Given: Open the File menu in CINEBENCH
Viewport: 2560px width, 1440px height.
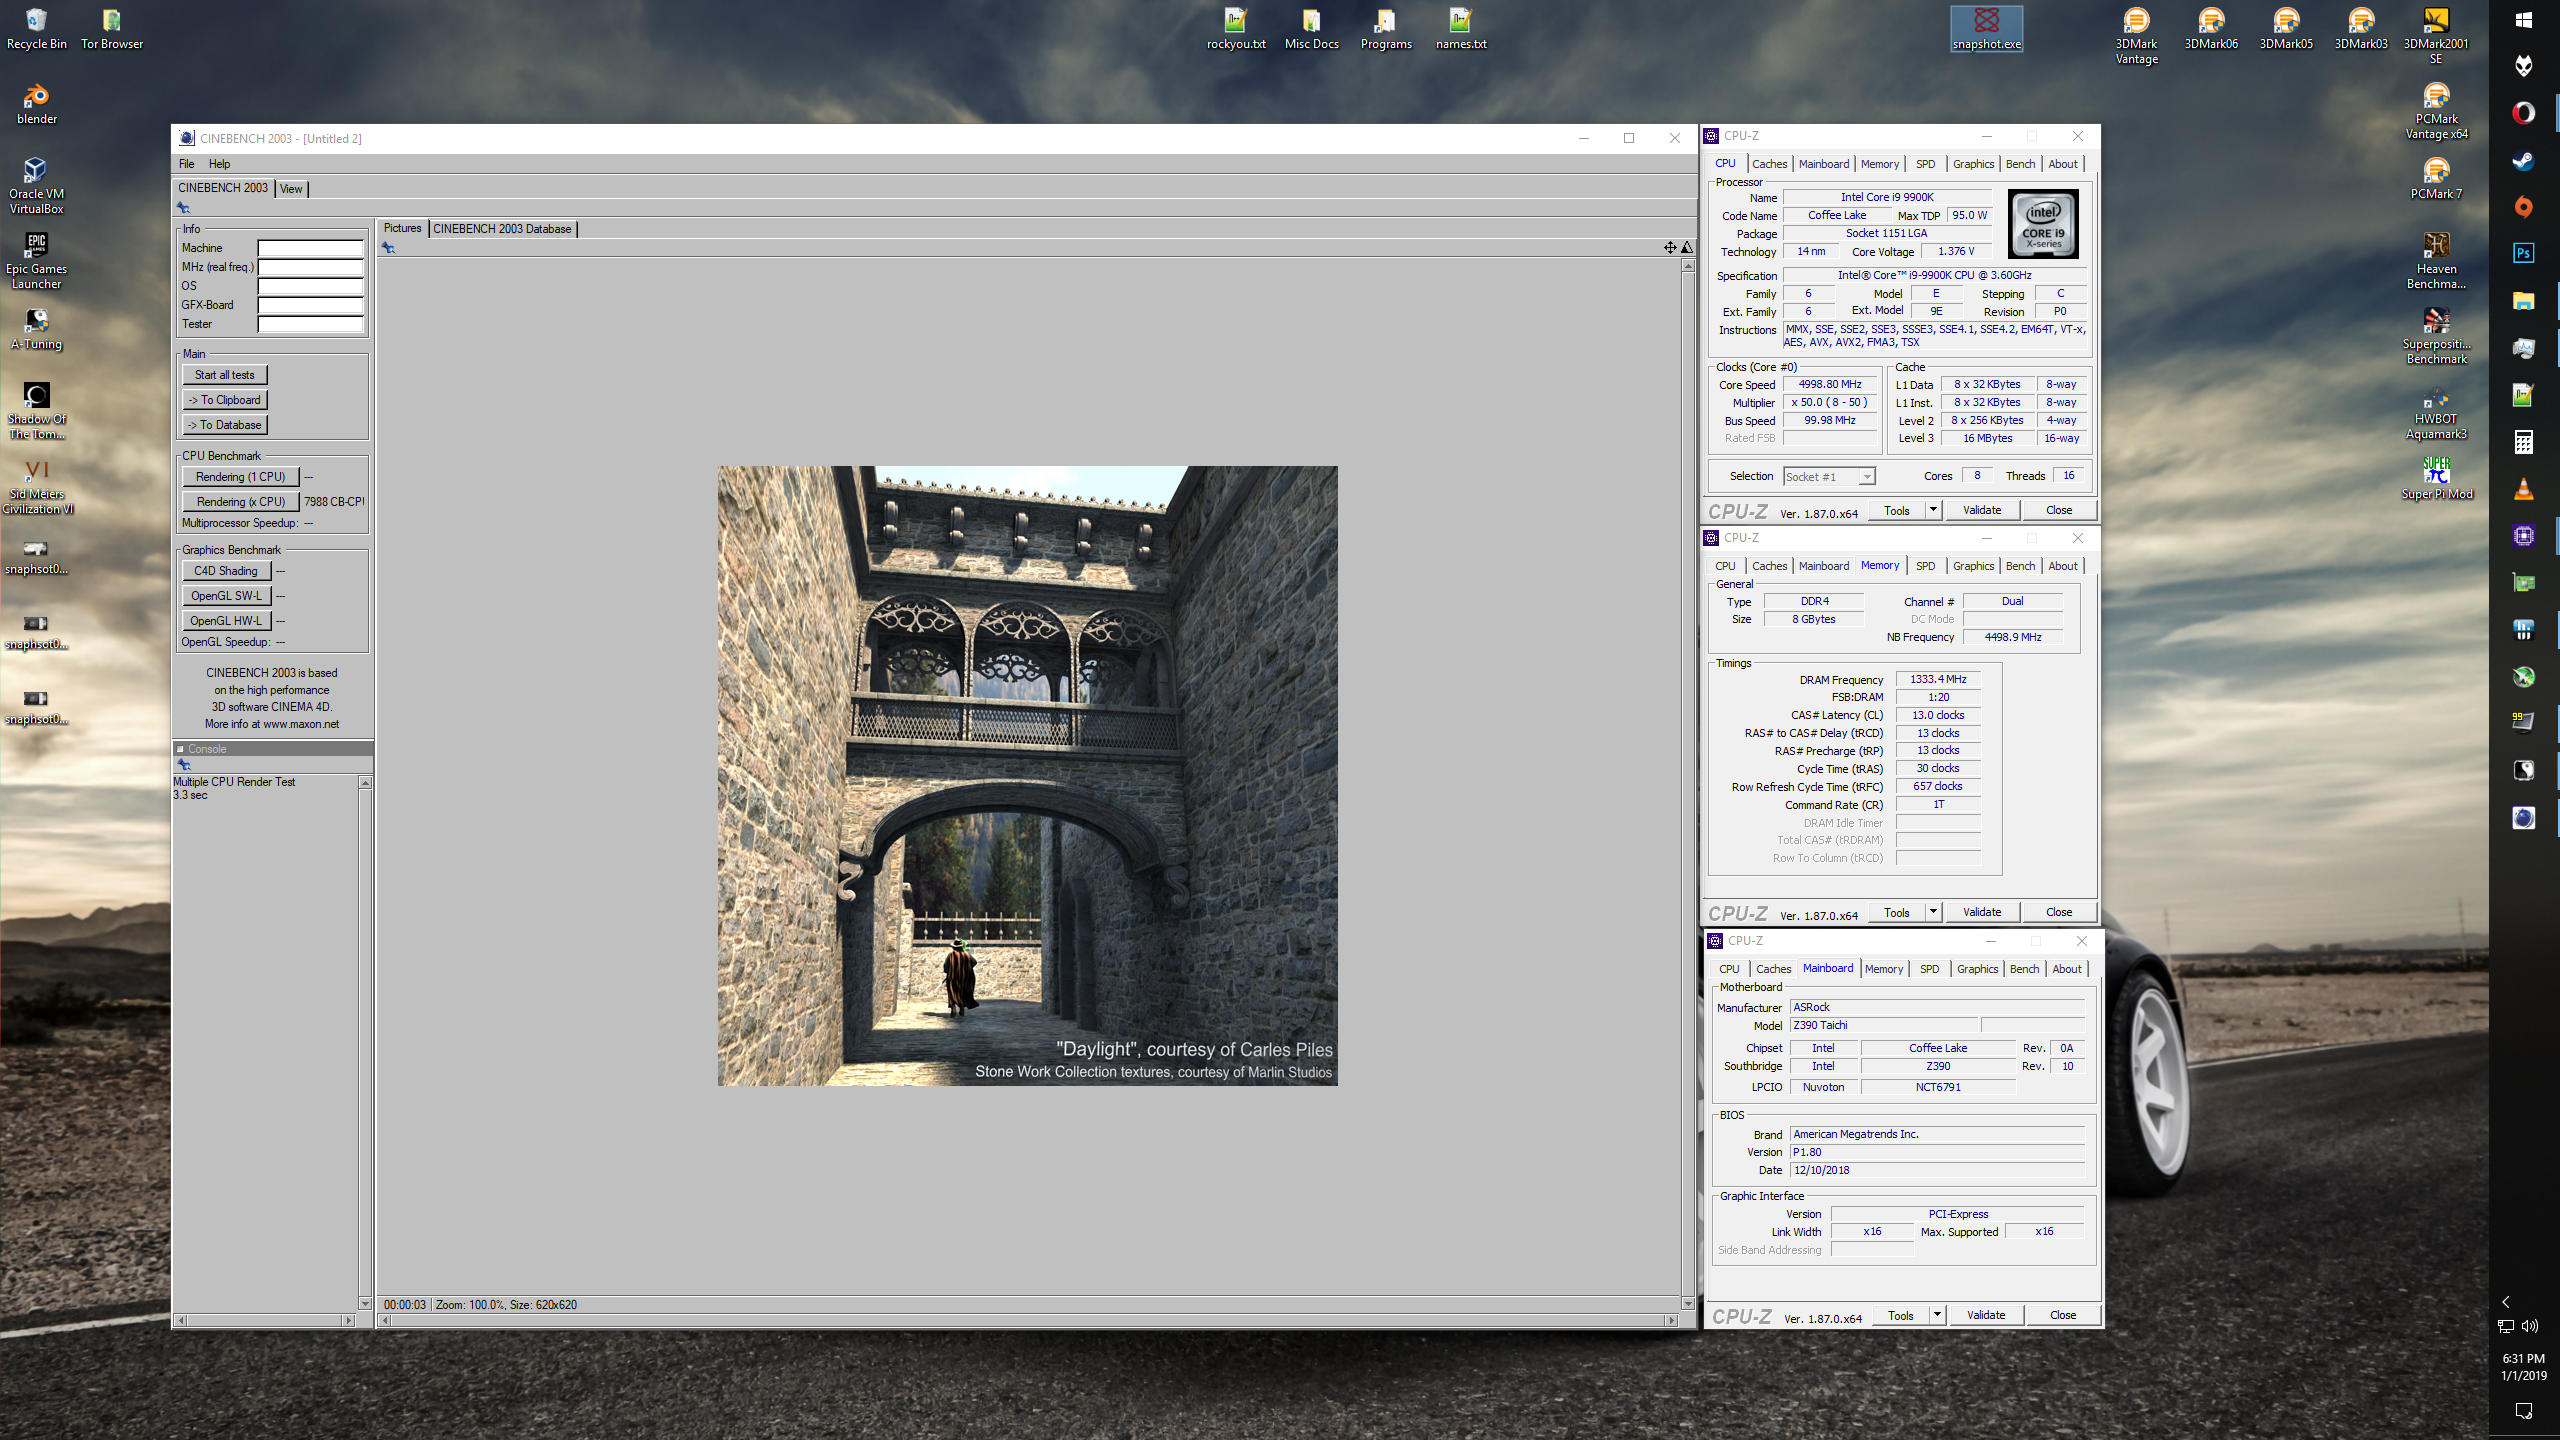Looking at the screenshot, I should pyautogui.click(x=186, y=164).
